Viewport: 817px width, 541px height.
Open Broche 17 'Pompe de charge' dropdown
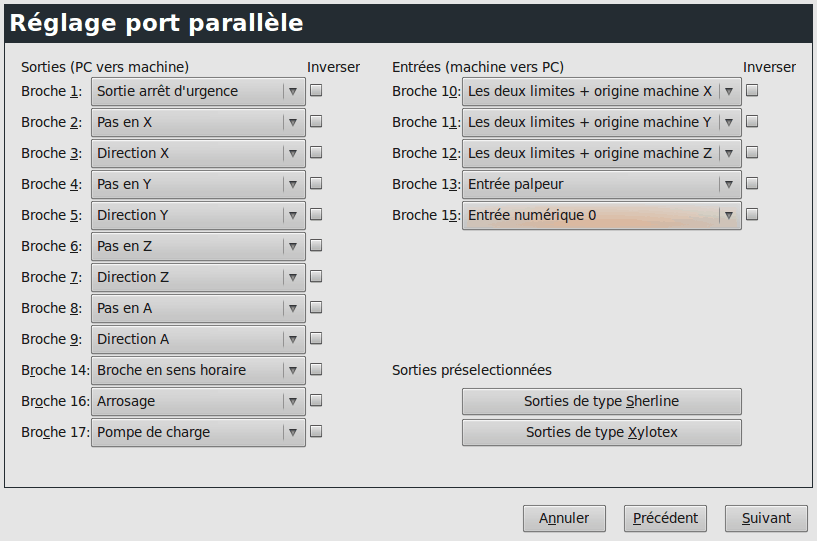[x=198, y=433]
